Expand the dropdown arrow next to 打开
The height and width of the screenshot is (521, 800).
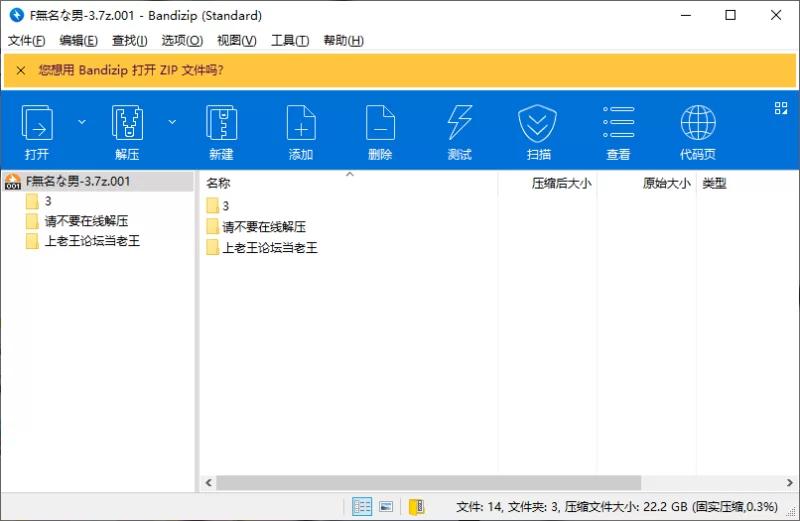[x=82, y=122]
